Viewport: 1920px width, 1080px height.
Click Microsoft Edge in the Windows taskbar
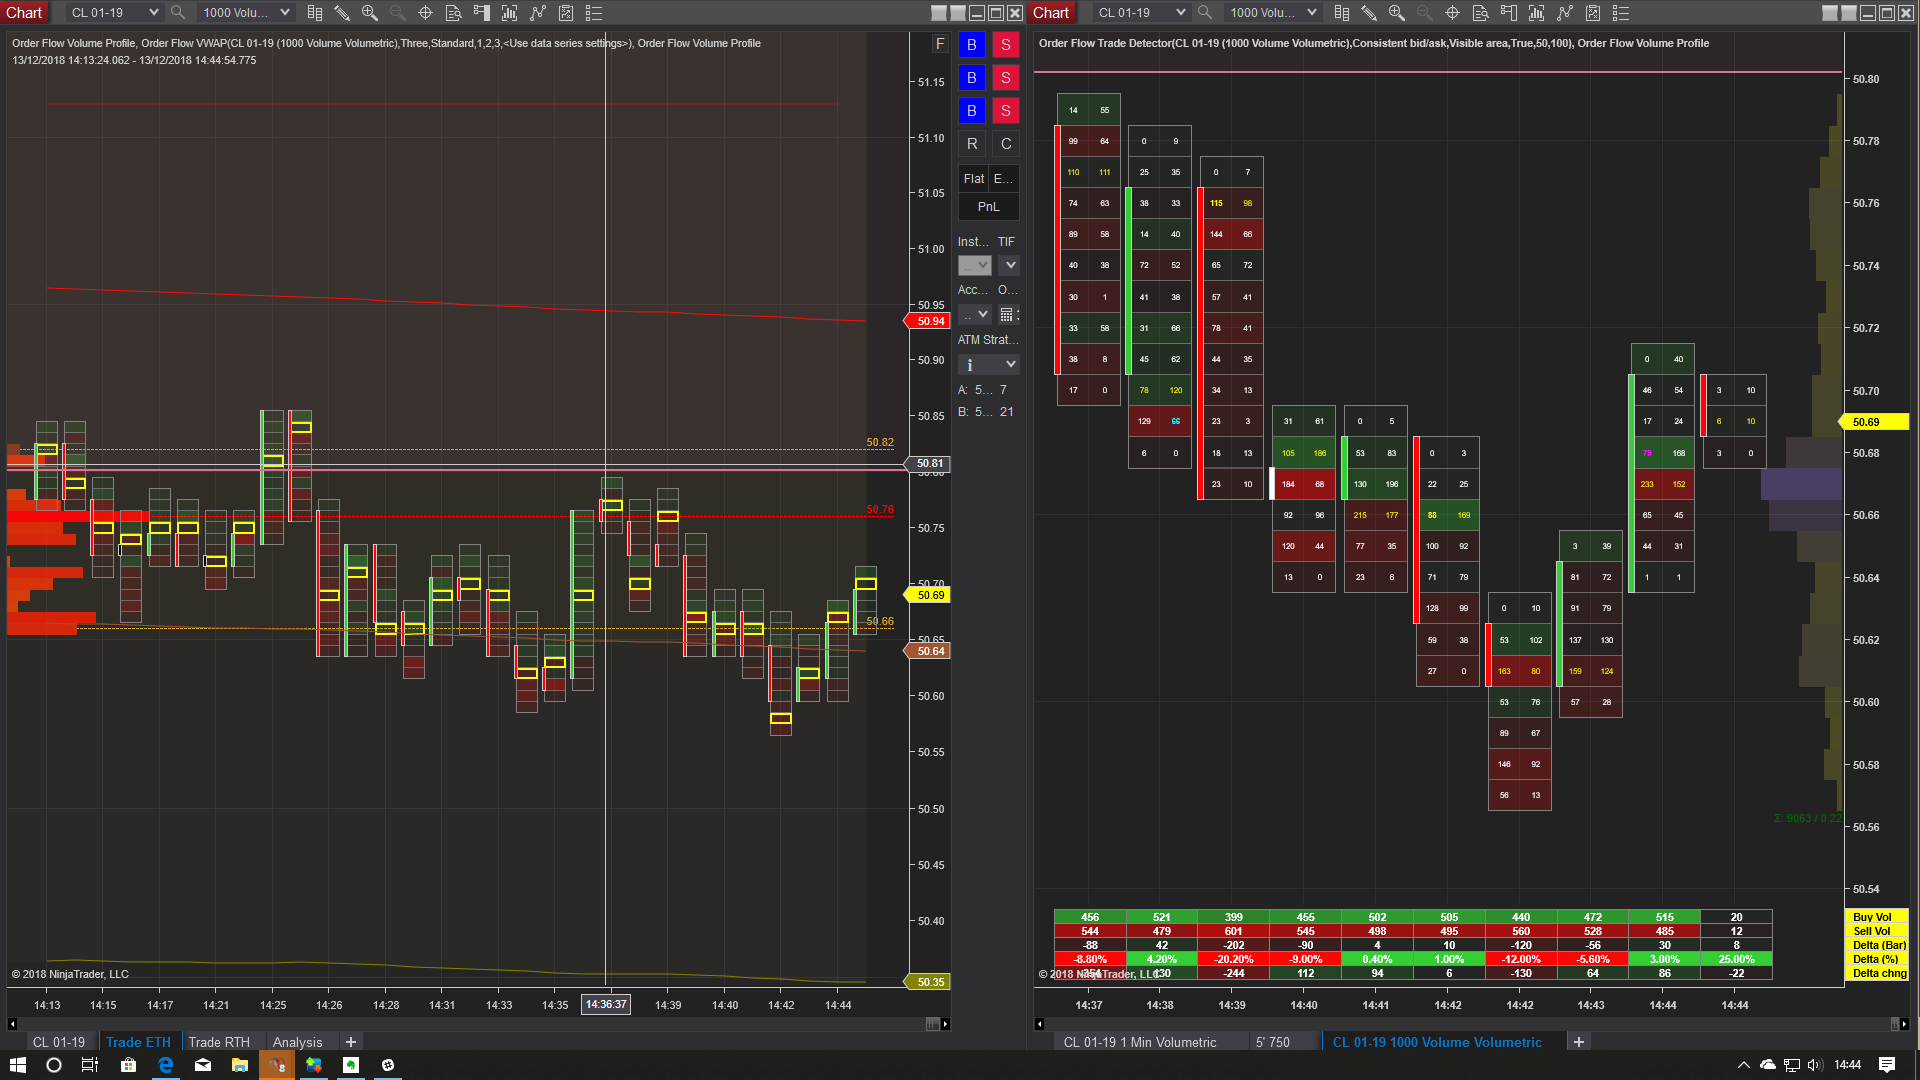pos(165,1065)
